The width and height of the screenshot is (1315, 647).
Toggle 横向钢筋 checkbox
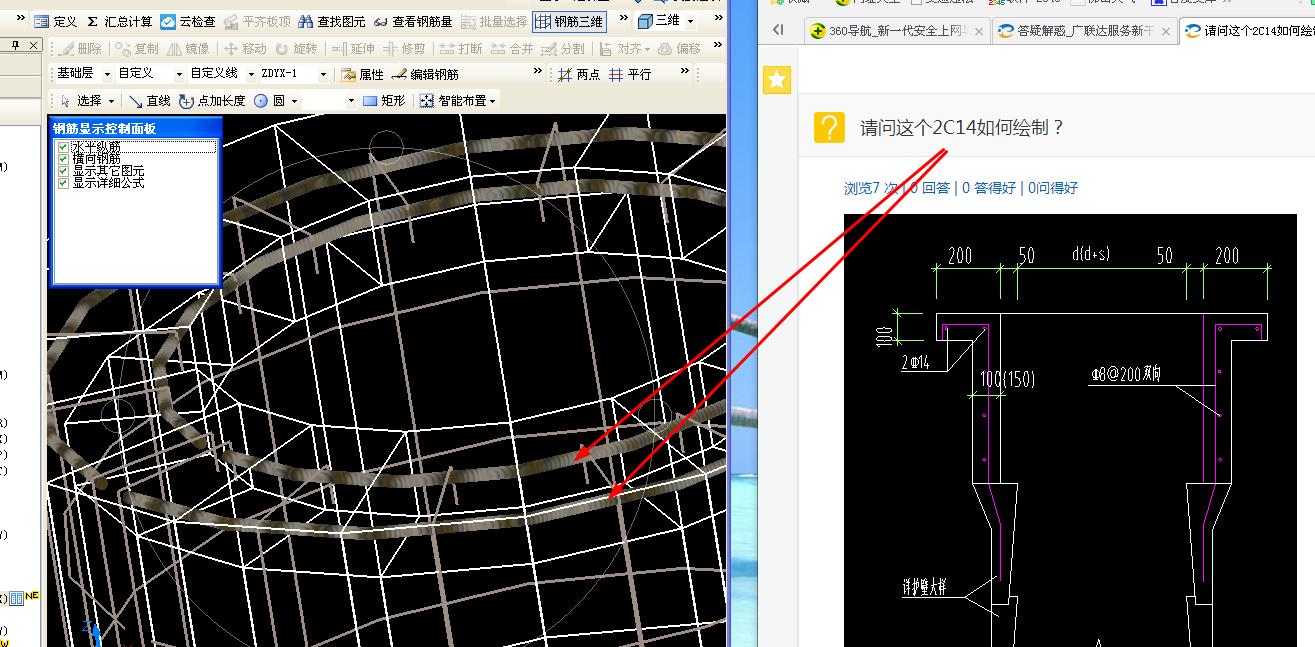[x=64, y=159]
